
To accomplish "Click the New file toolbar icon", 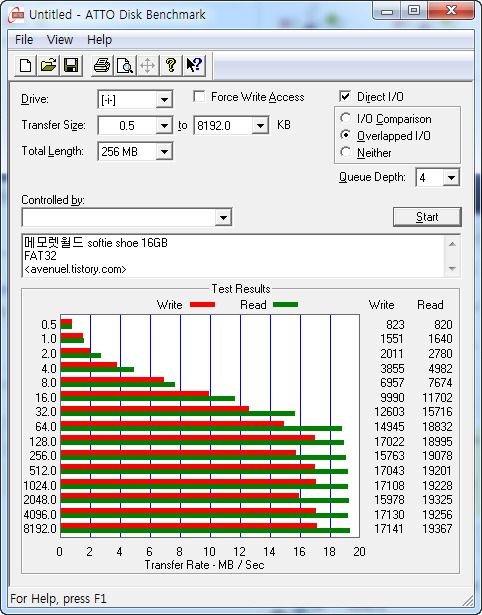I will pyautogui.click(x=25, y=65).
